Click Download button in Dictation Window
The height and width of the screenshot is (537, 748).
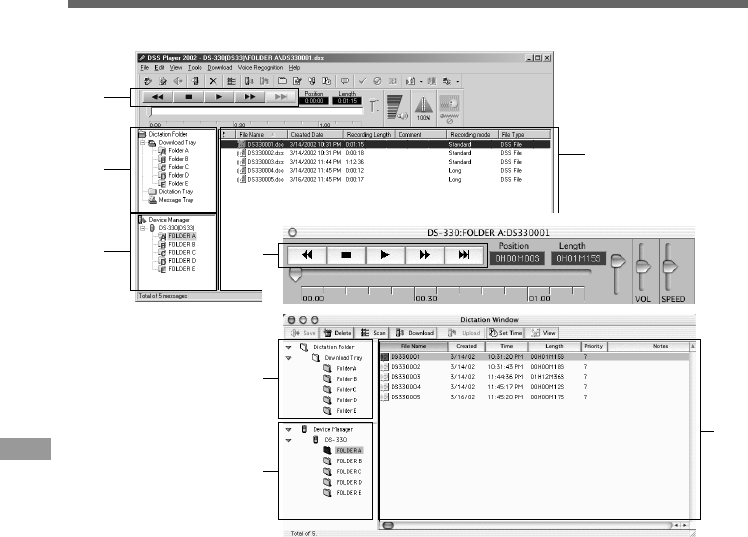(x=415, y=333)
